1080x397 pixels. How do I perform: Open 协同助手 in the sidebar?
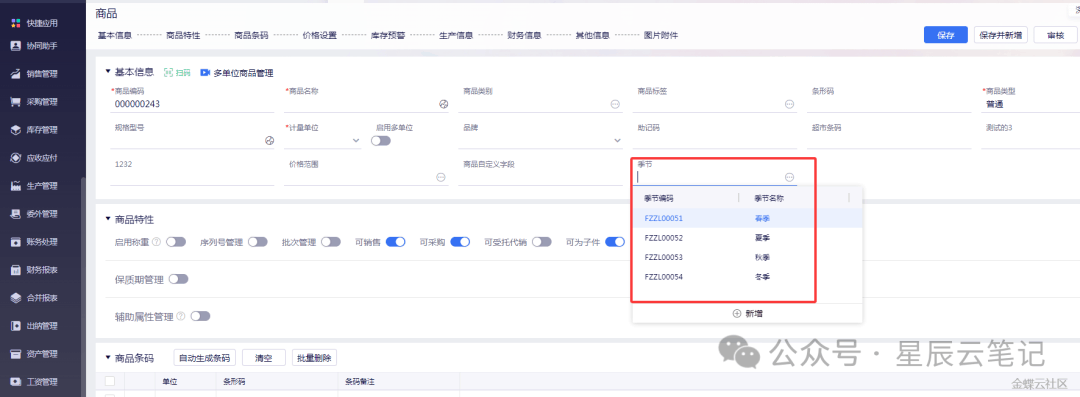[x=34, y=46]
